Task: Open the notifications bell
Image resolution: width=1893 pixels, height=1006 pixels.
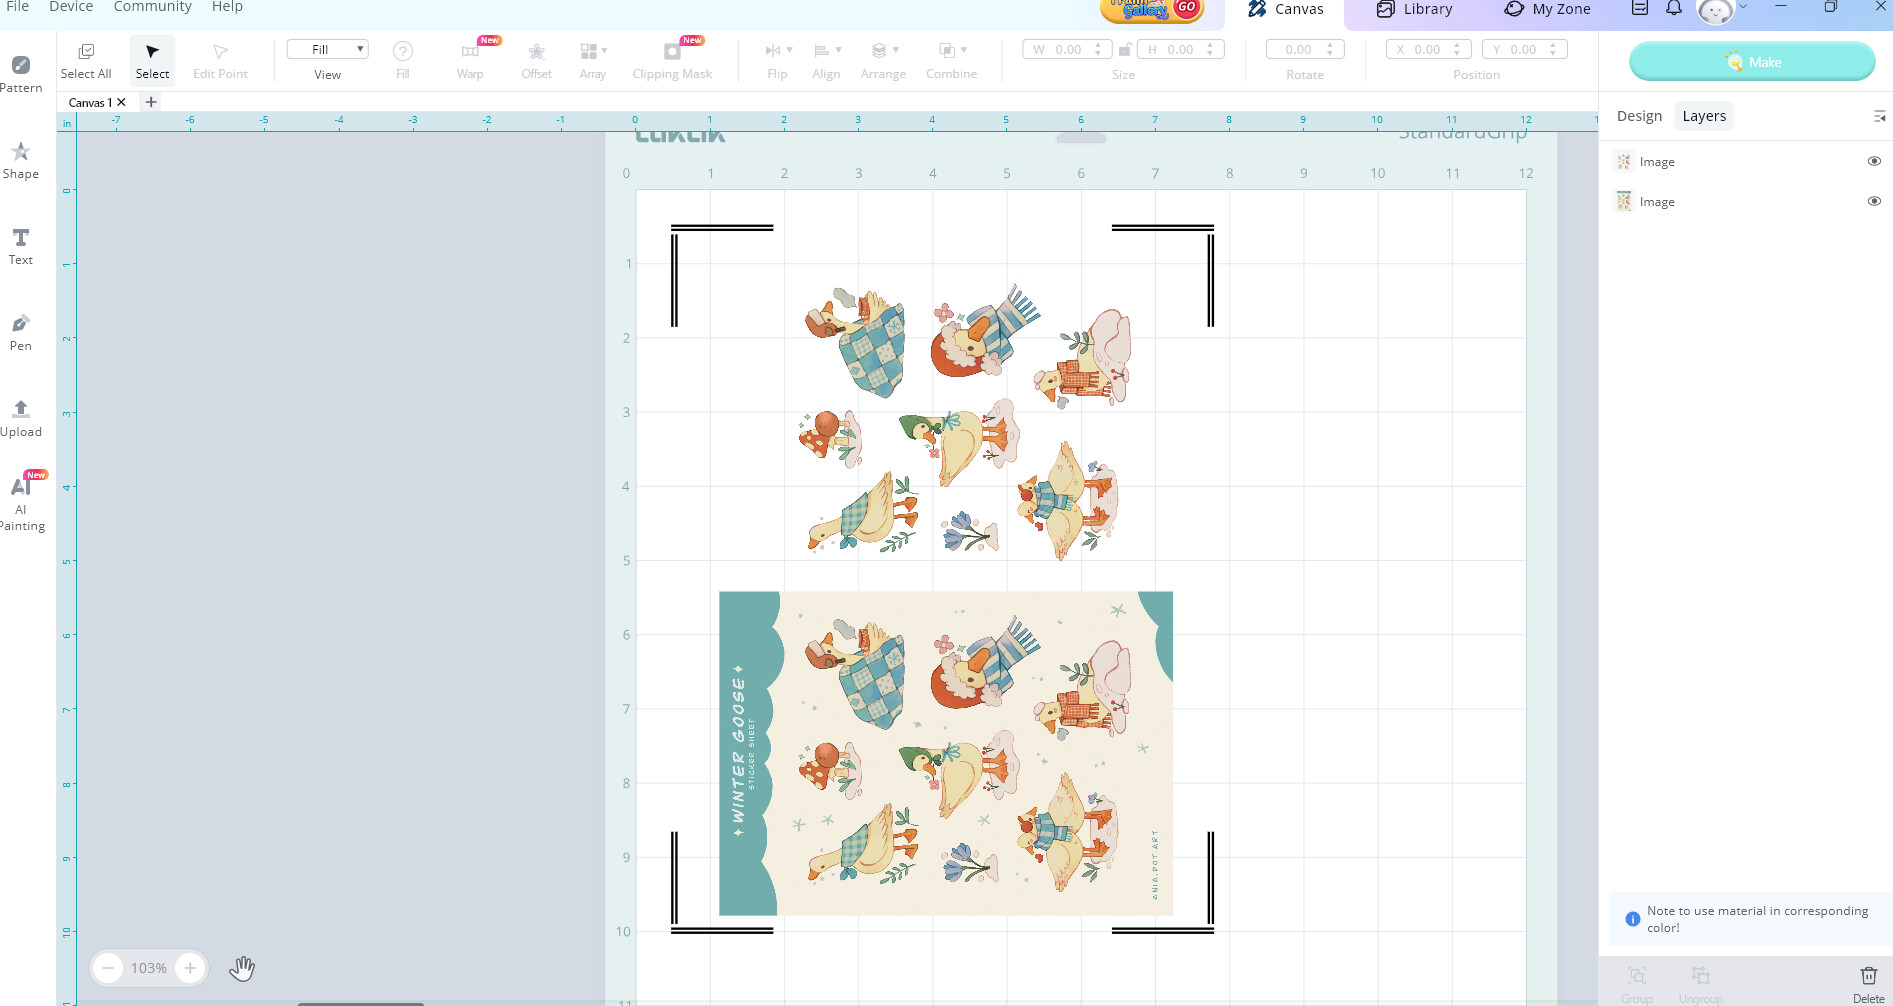Action: [1673, 9]
